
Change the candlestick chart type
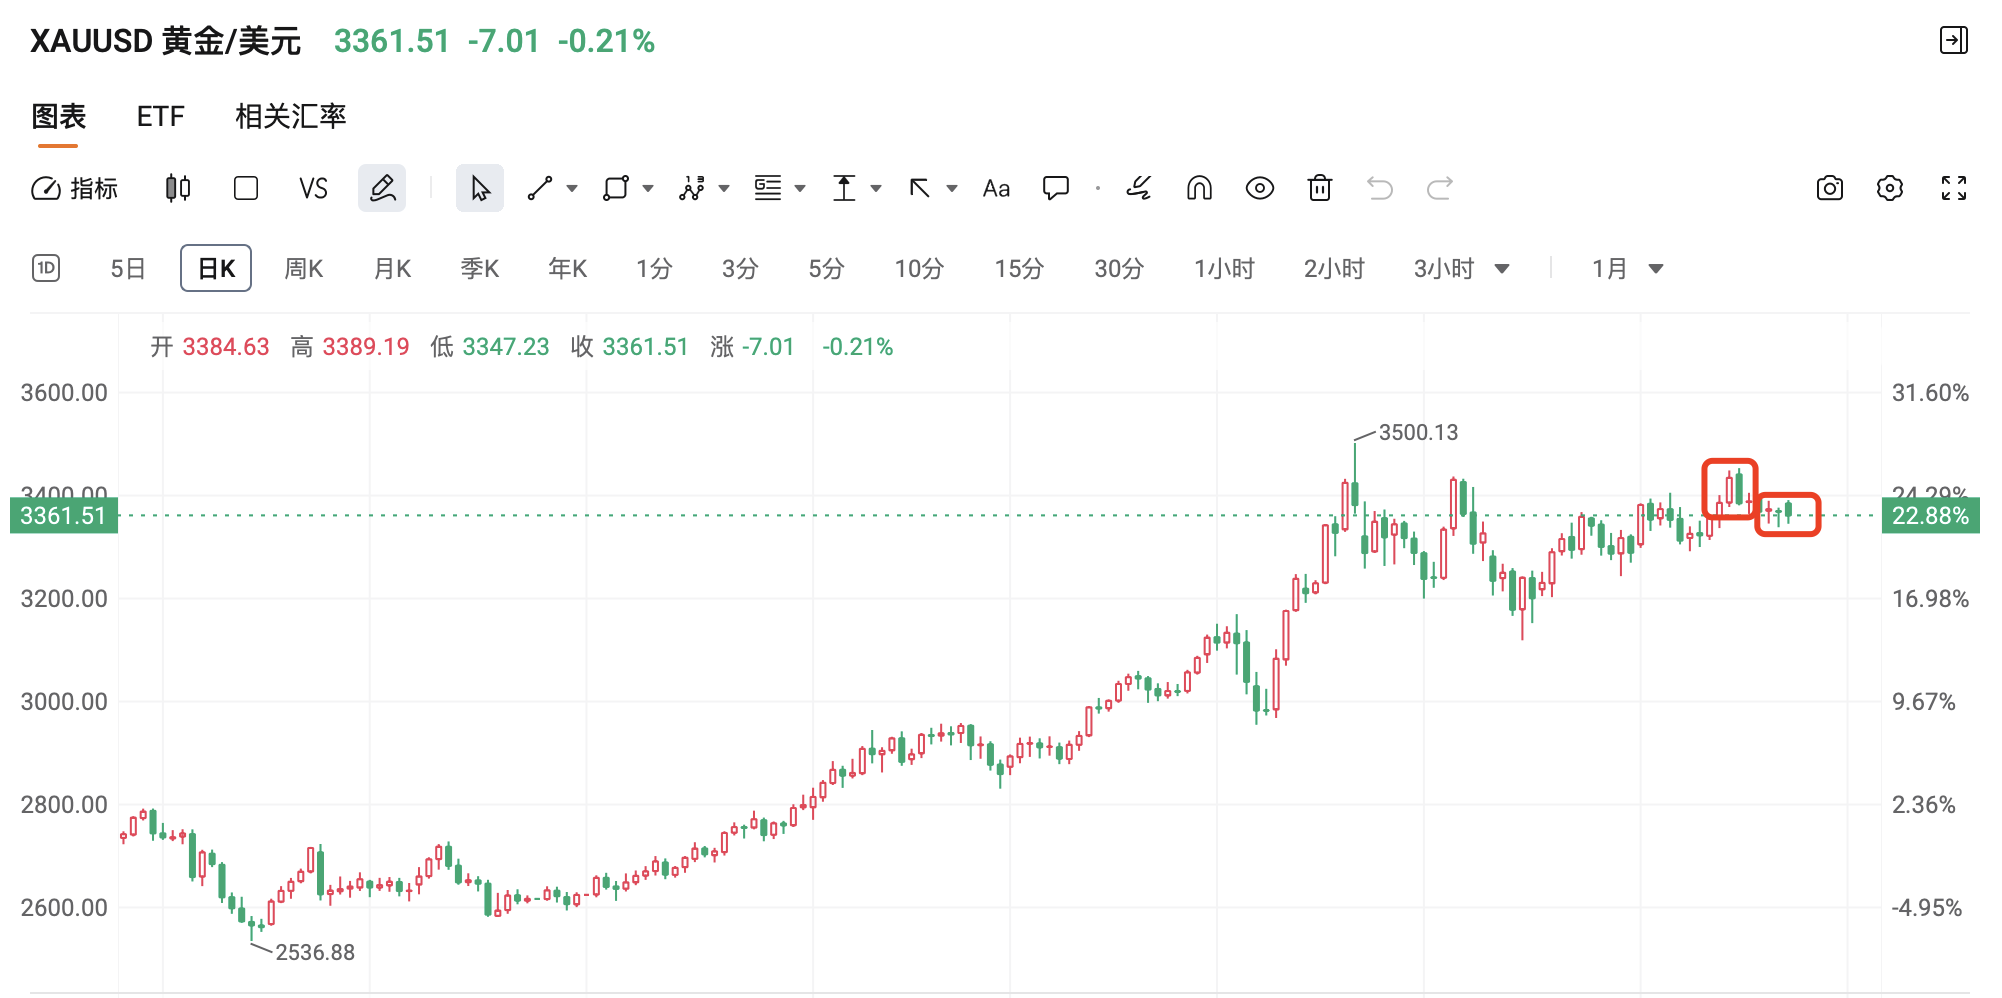coord(178,188)
